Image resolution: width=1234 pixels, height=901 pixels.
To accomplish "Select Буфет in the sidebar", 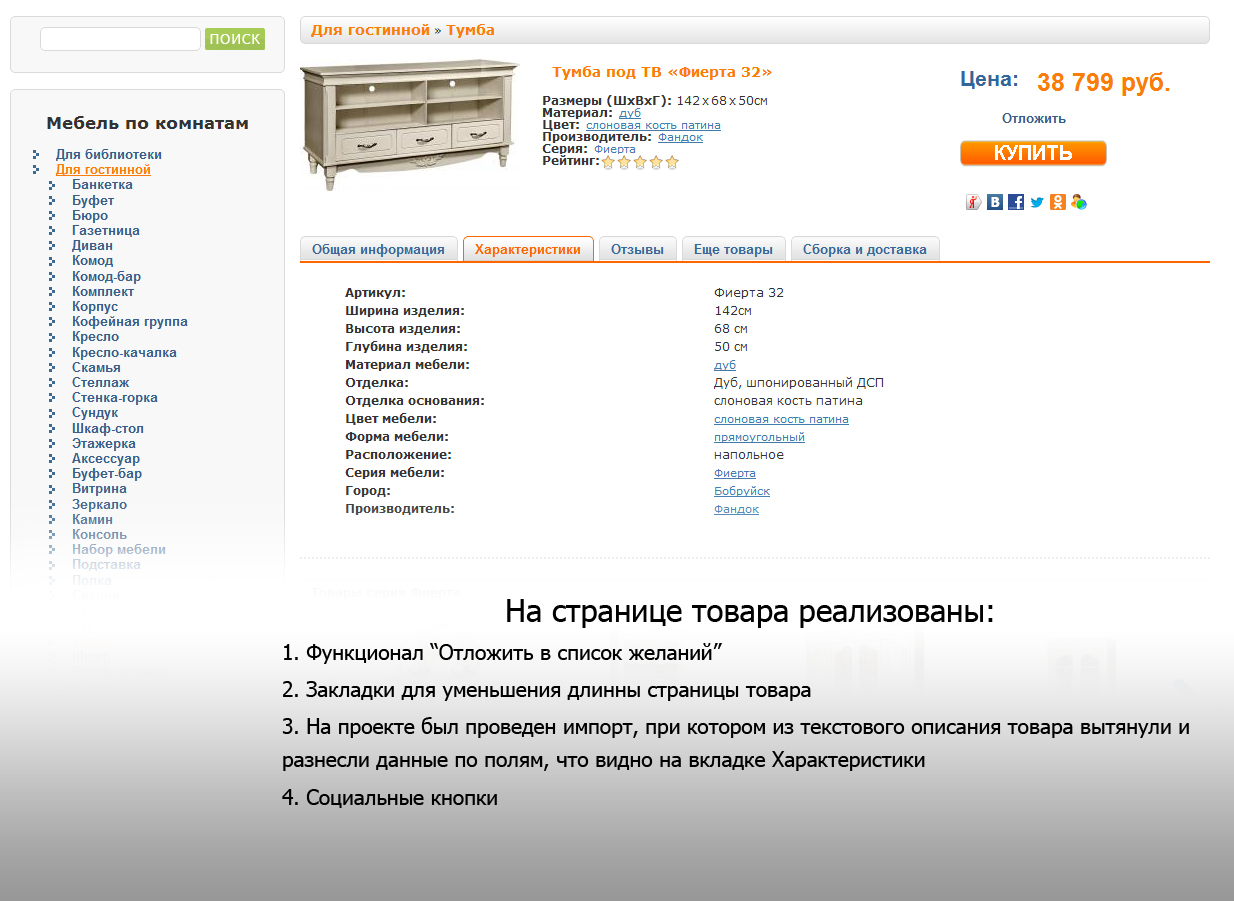I will [93, 200].
